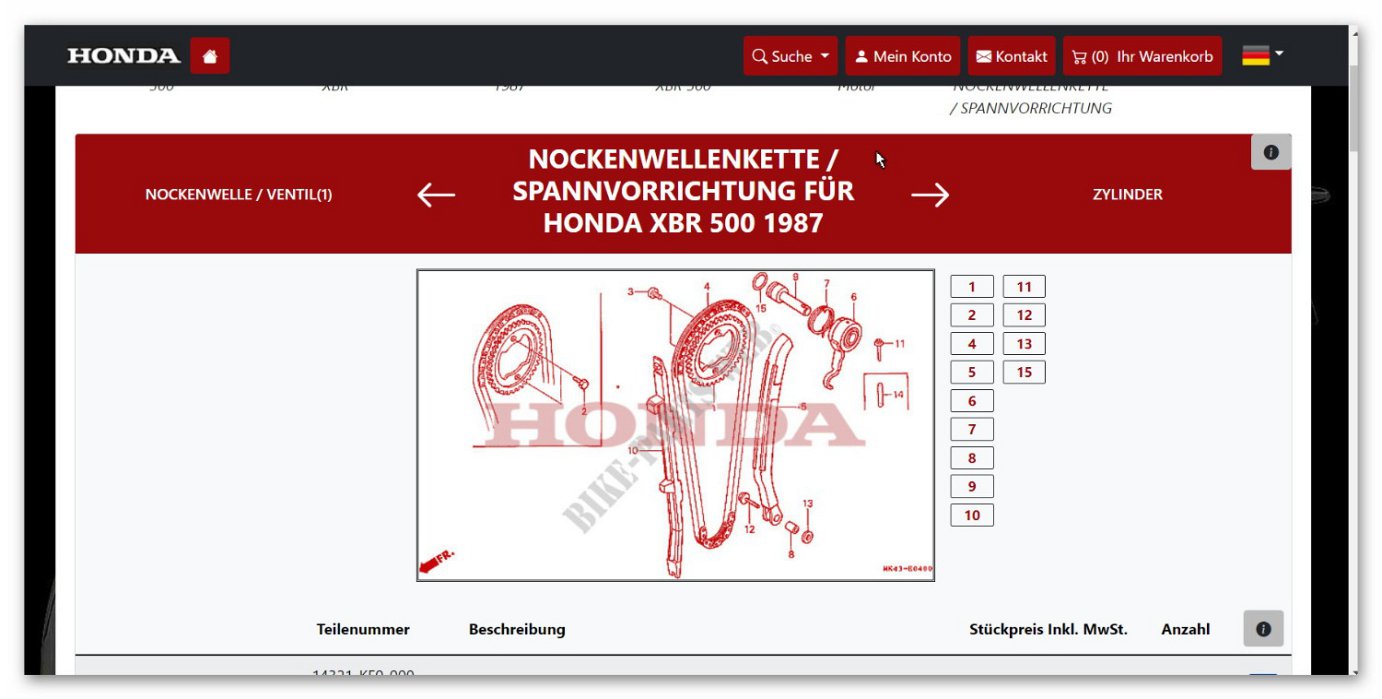This screenshot has height=699, width=1382.
Task: Click the info icon in red banner
Action: (1270, 153)
